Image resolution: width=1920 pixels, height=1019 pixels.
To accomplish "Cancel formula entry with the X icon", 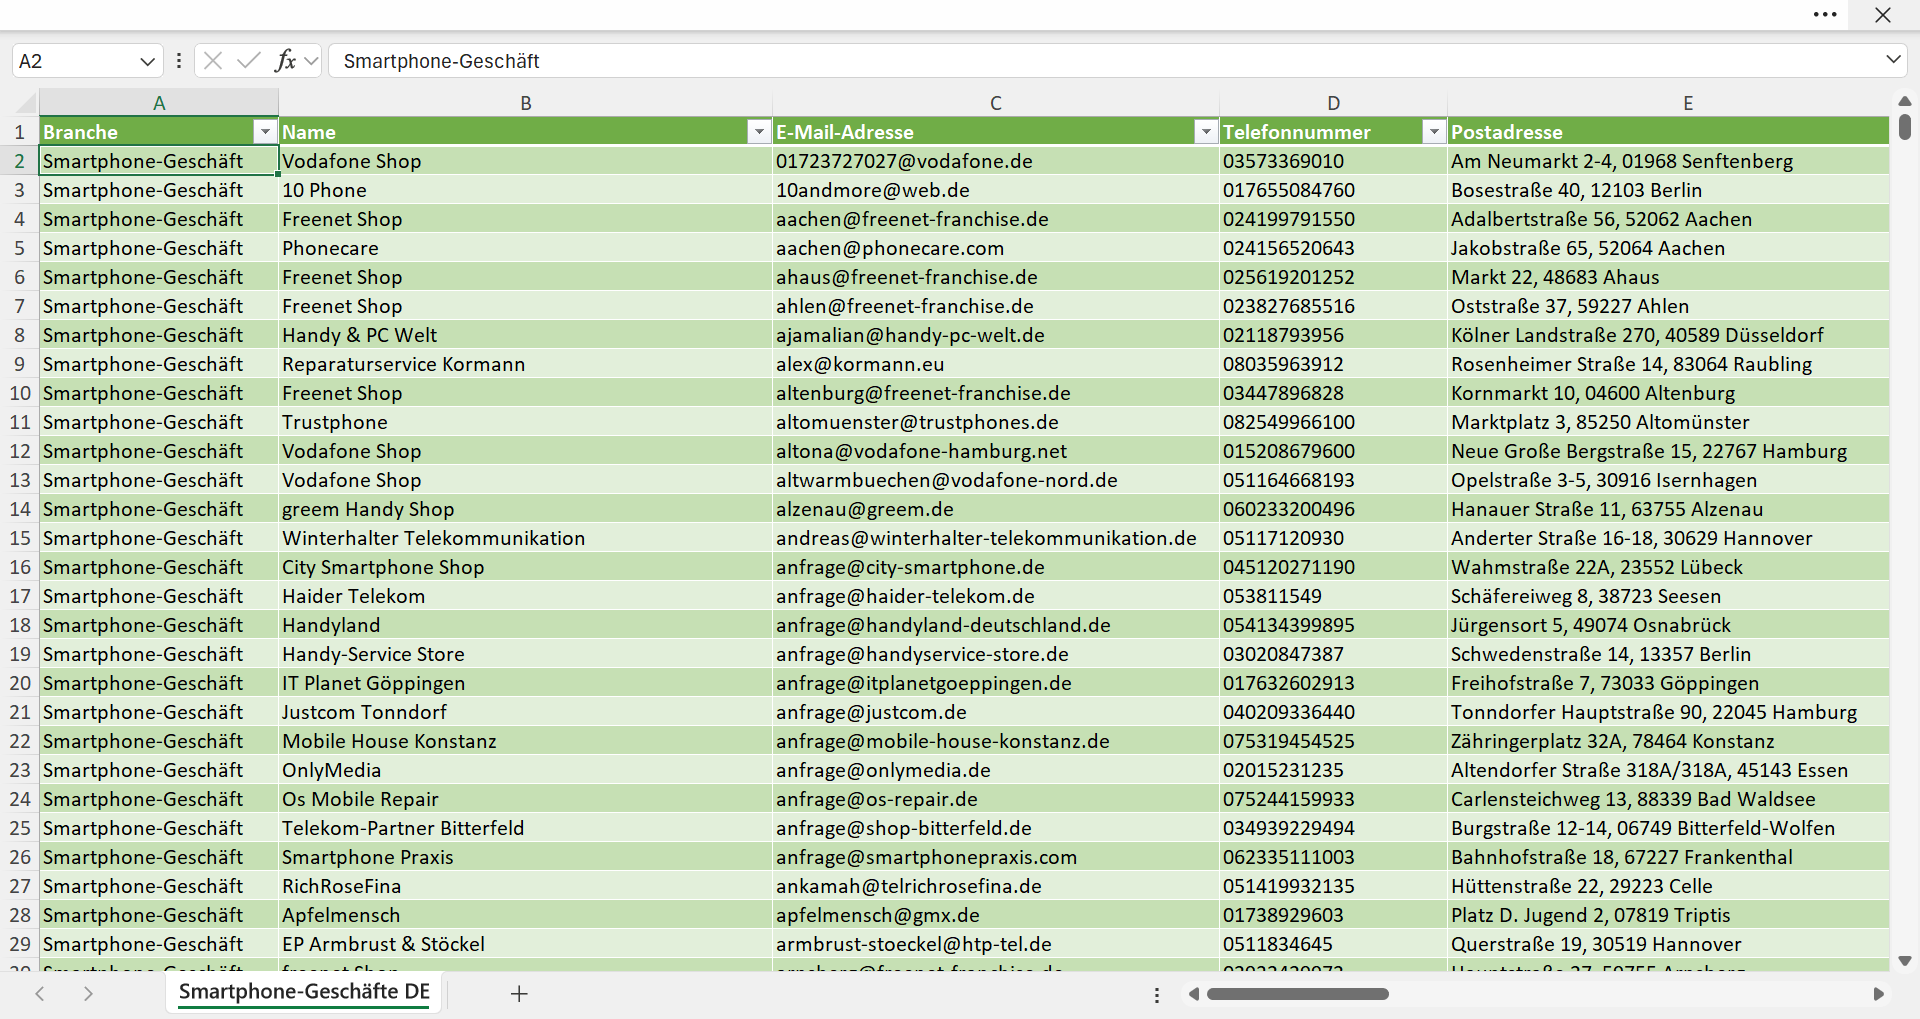I will [x=212, y=61].
